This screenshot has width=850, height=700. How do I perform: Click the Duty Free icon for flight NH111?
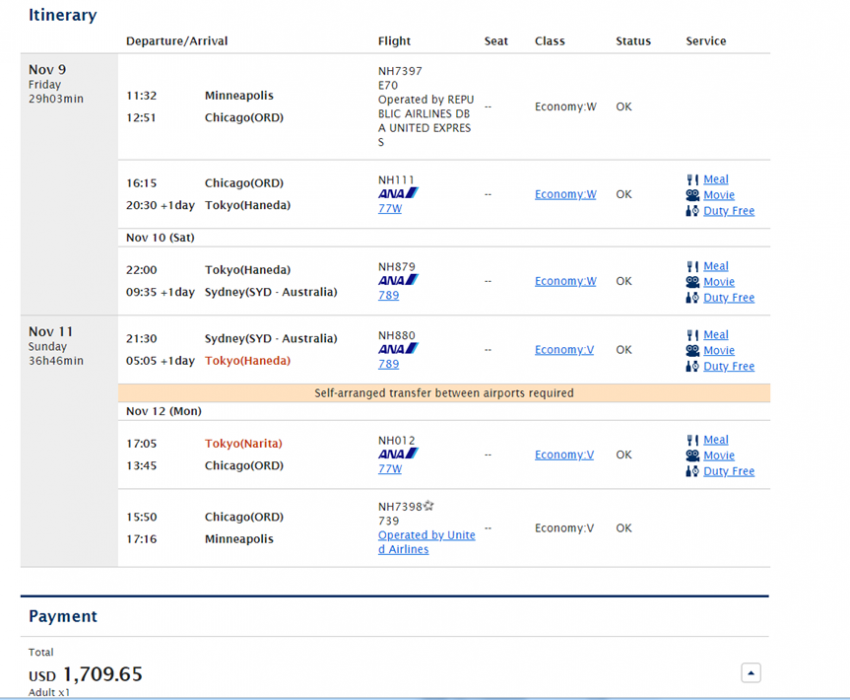click(692, 212)
